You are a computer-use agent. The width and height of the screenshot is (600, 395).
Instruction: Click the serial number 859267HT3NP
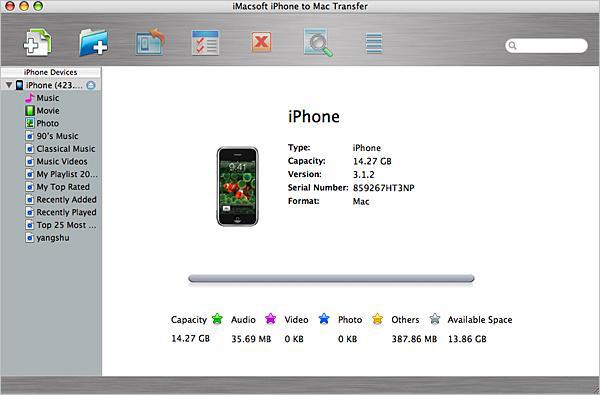383,188
